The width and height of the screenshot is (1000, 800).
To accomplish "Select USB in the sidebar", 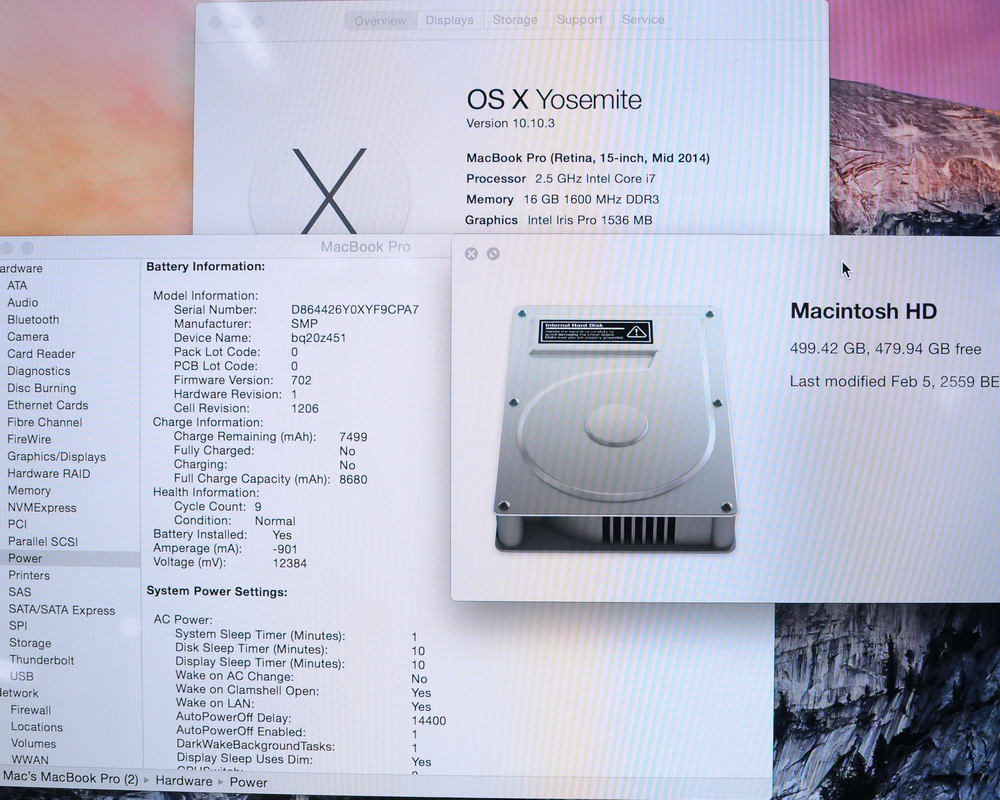I will (22, 676).
